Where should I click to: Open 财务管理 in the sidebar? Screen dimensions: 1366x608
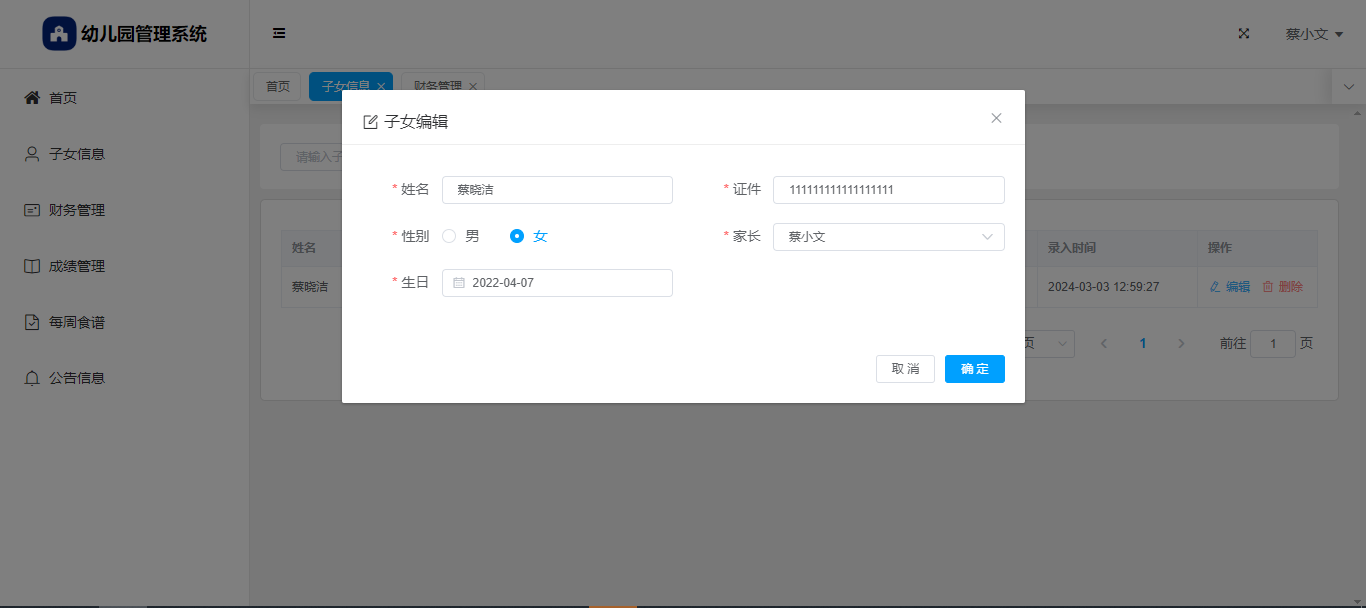pos(124,210)
